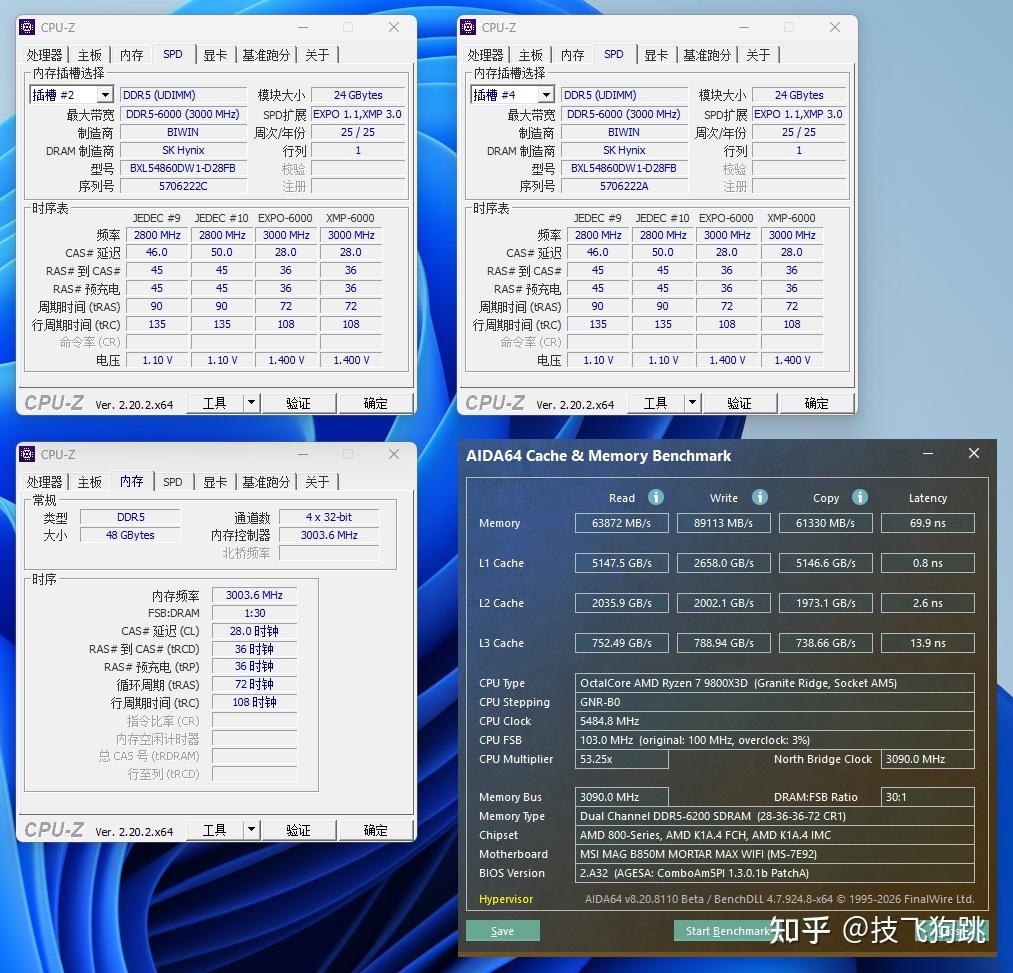Click FSB:DRAM ratio value 1:30

tap(255, 613)
